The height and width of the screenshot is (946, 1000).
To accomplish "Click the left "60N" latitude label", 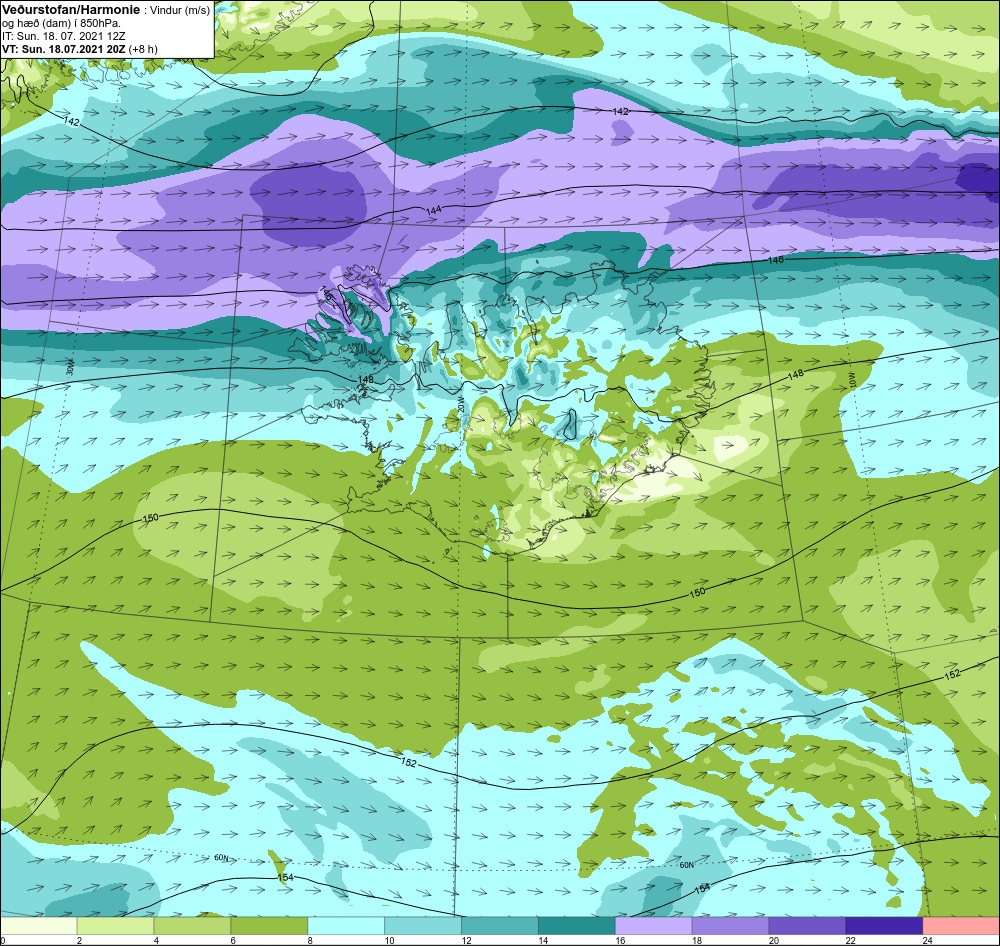I will coord(221,858).
